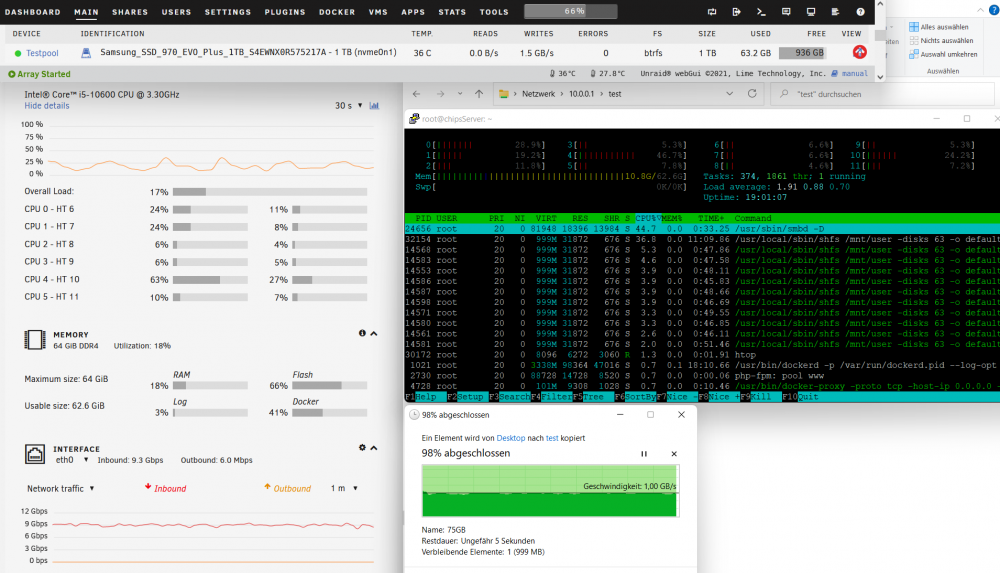Open the 30 s interval dropdown

(x=348, y=105)
